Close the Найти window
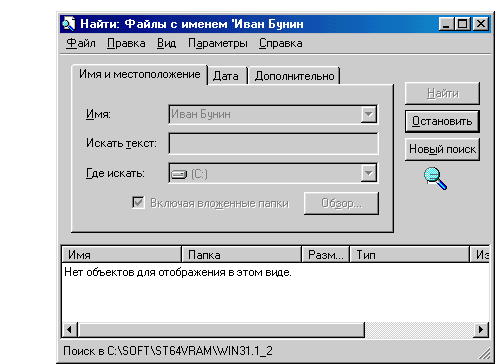Viewport: 495px width, 364px height. pyautogui.click(x=481, y=24)
